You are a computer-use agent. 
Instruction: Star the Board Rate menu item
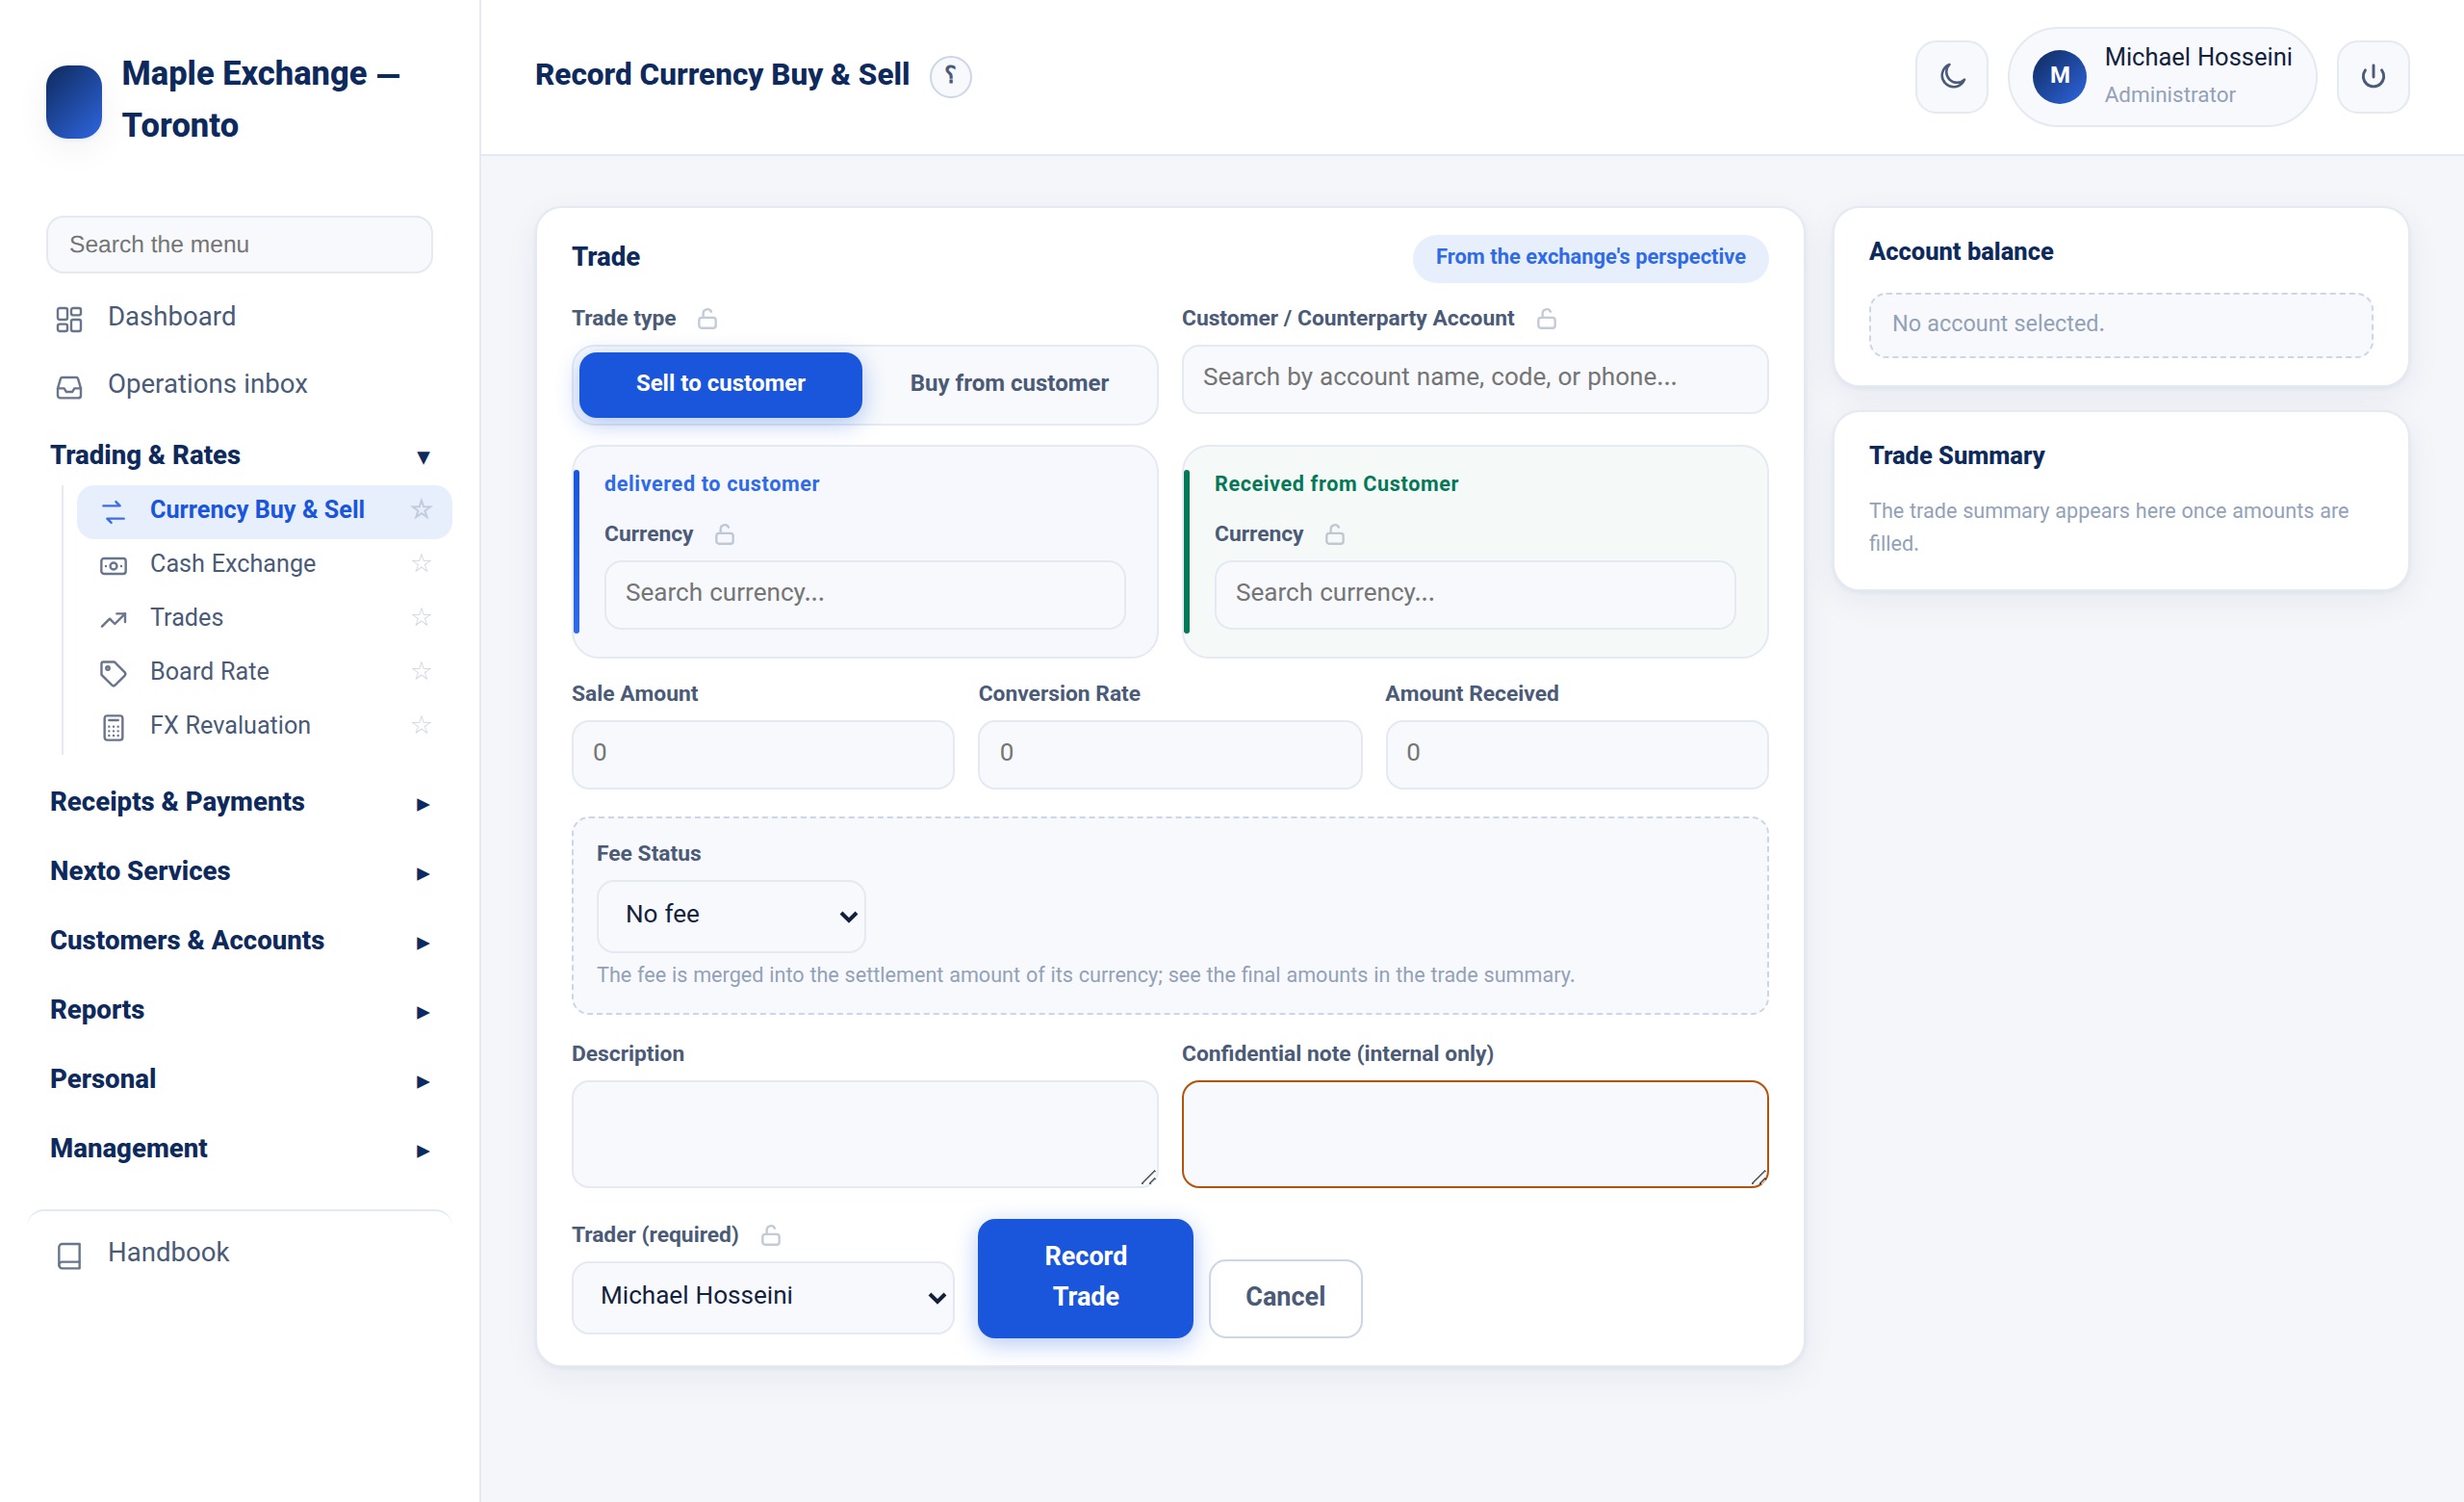point(421,671)
